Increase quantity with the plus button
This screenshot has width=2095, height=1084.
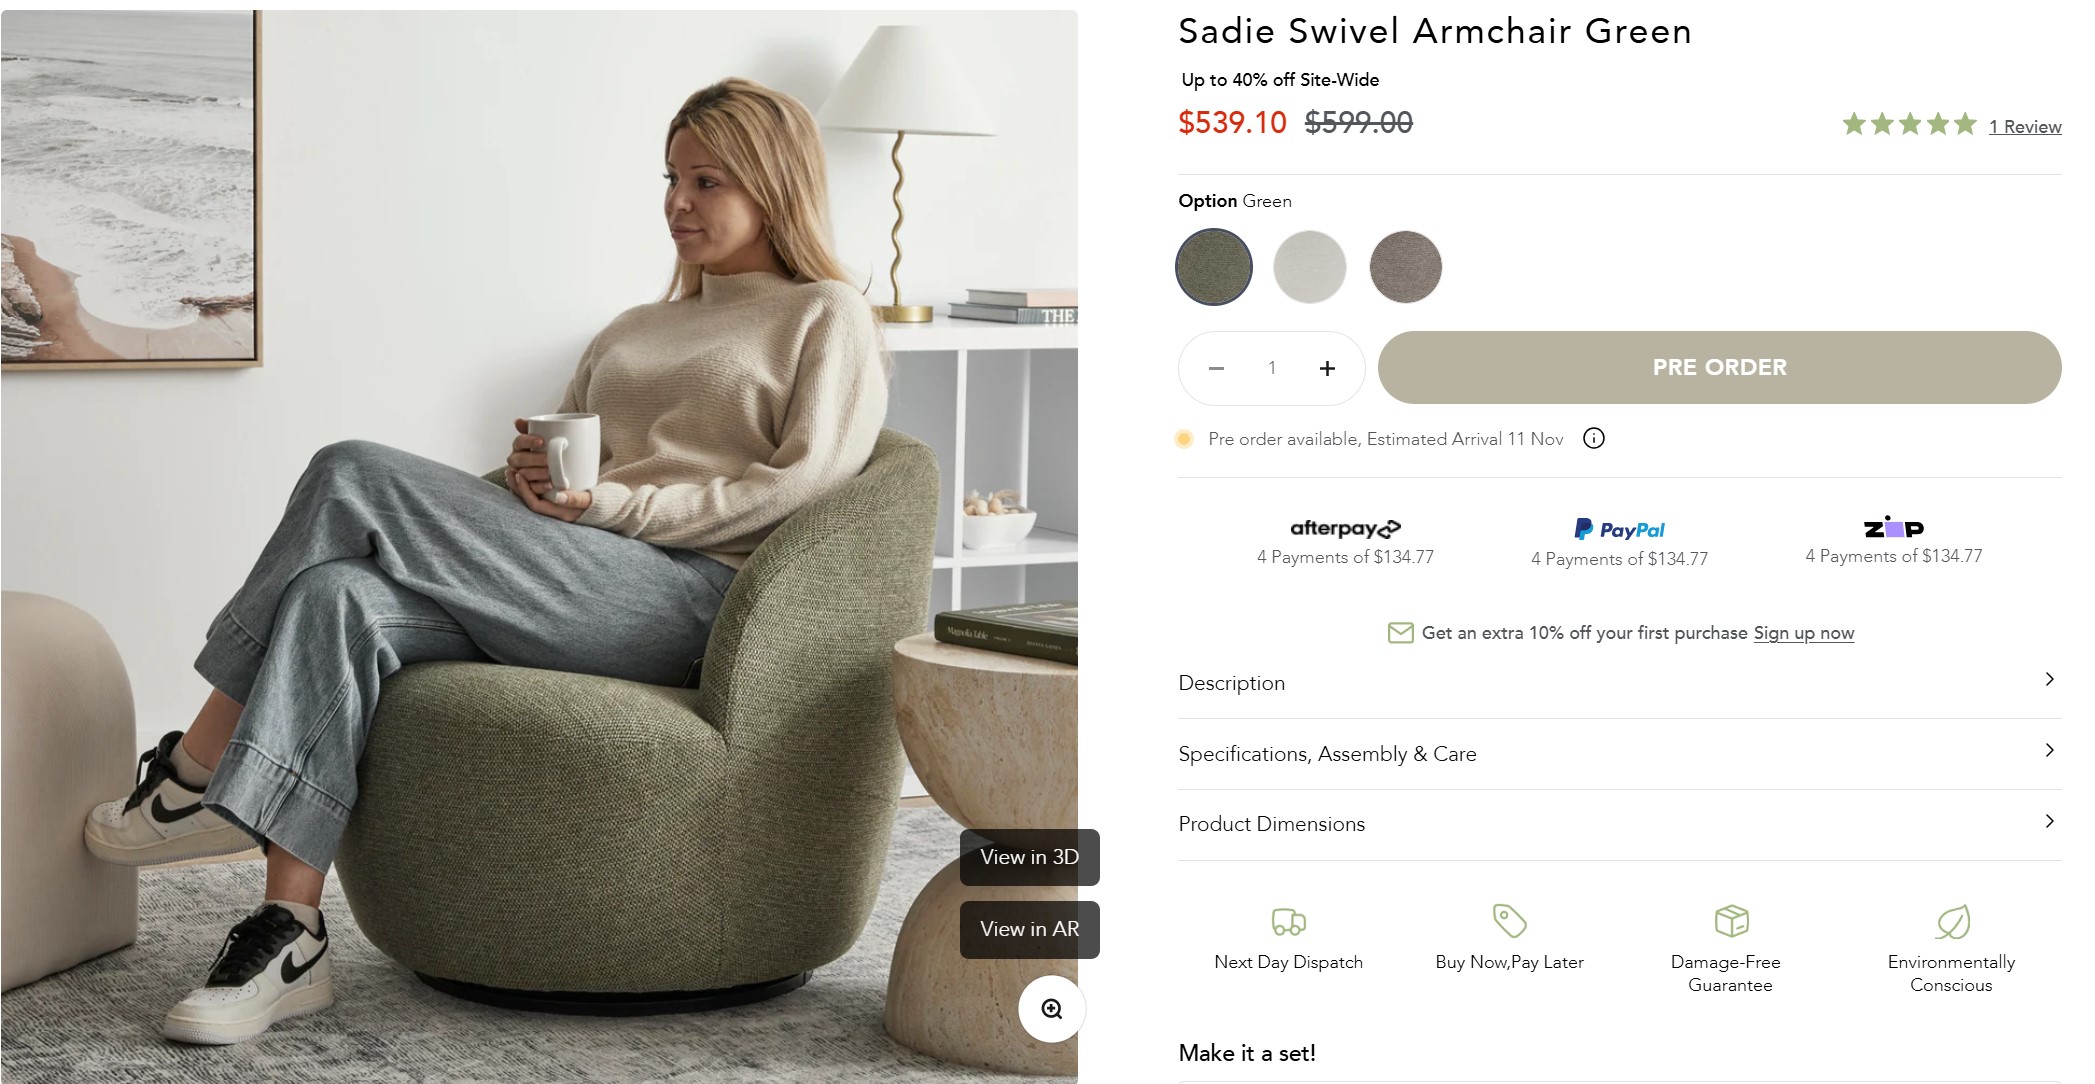[x=1327, y=368]
